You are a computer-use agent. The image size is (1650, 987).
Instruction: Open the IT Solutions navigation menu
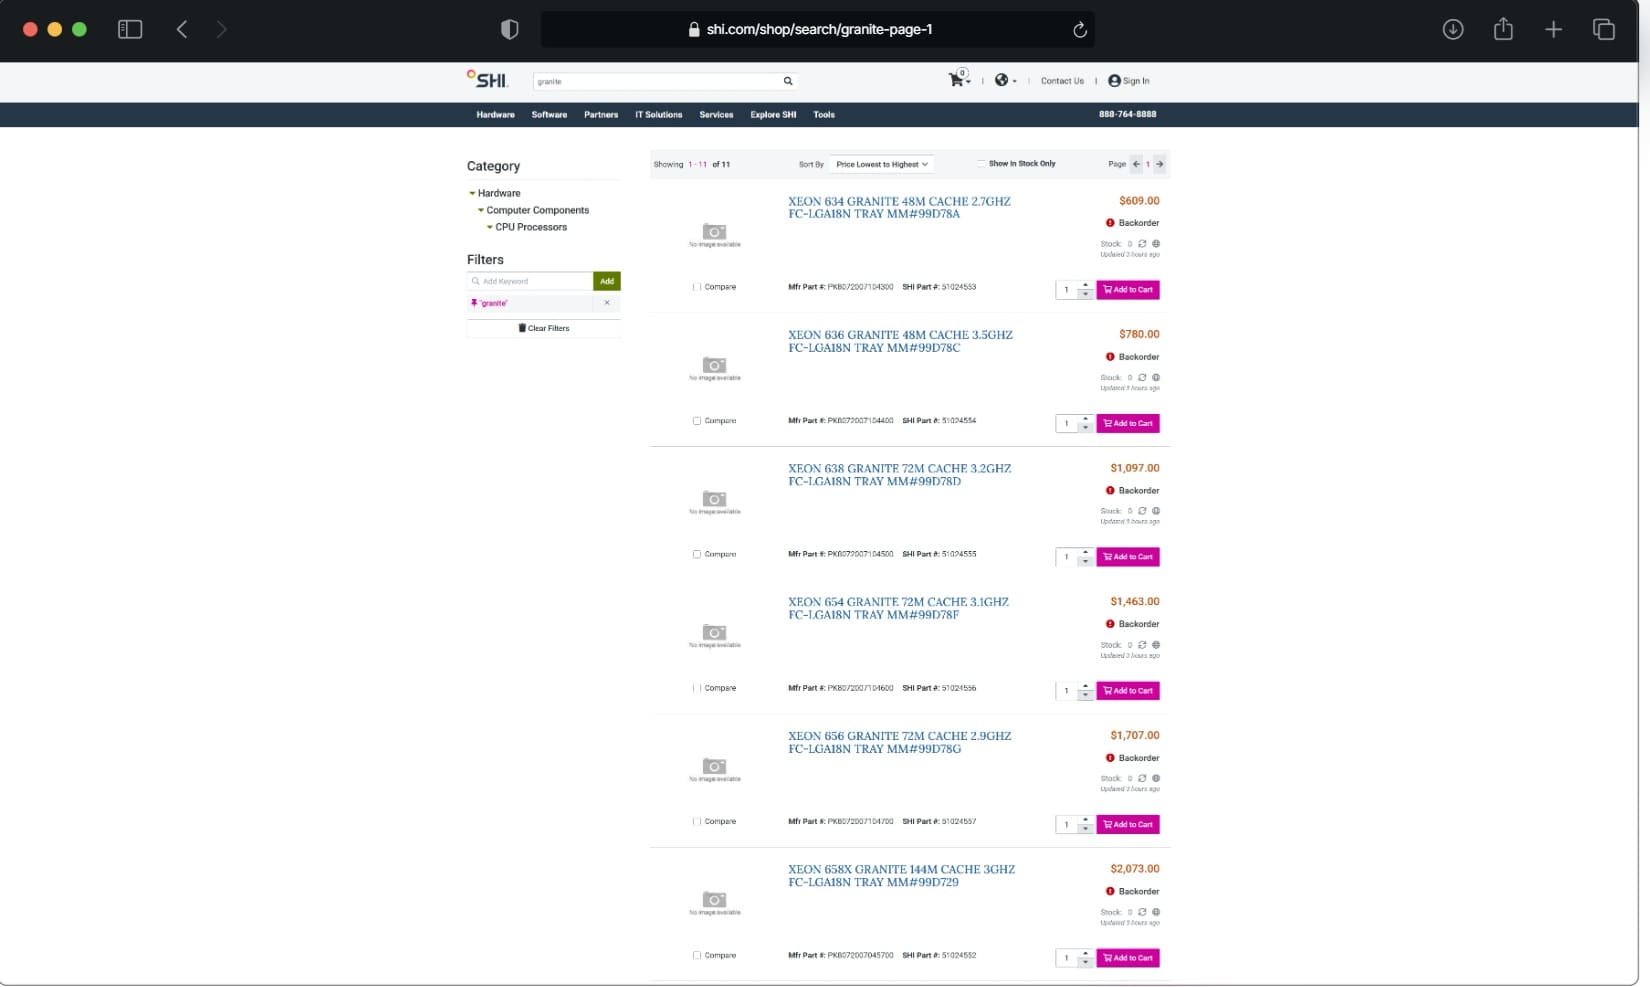[x=658, y=115]
